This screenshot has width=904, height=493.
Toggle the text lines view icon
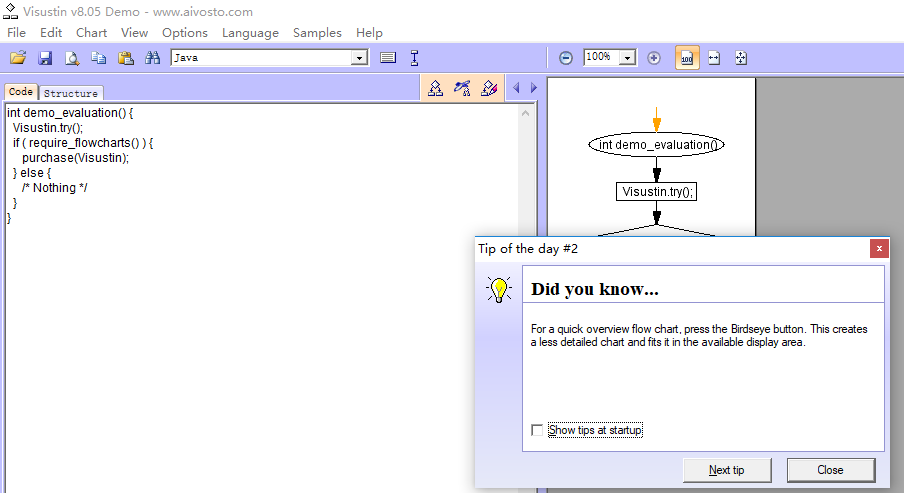388,58
